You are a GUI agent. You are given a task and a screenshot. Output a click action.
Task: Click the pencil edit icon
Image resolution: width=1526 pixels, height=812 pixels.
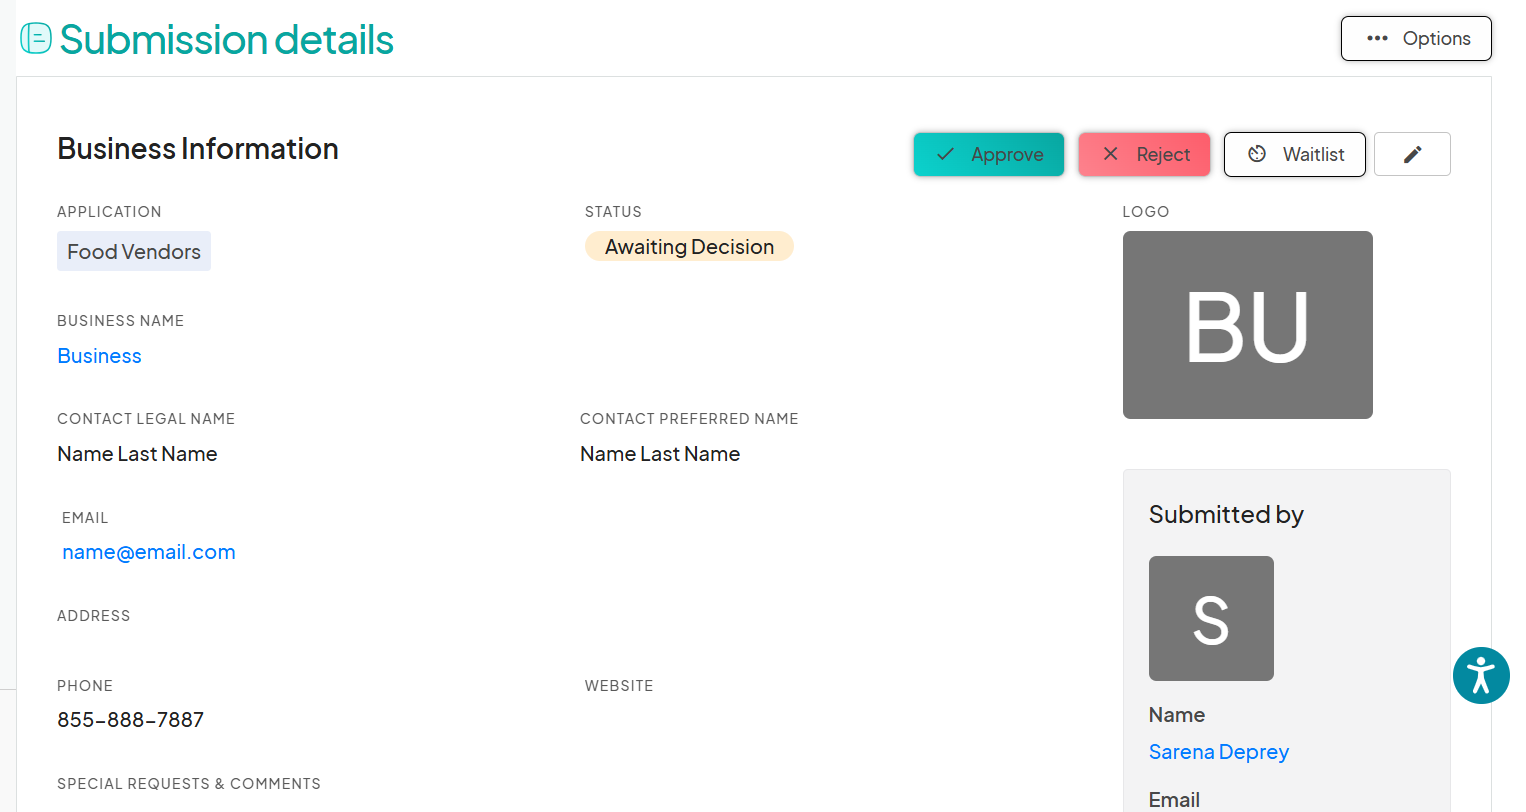(1412, 154)
